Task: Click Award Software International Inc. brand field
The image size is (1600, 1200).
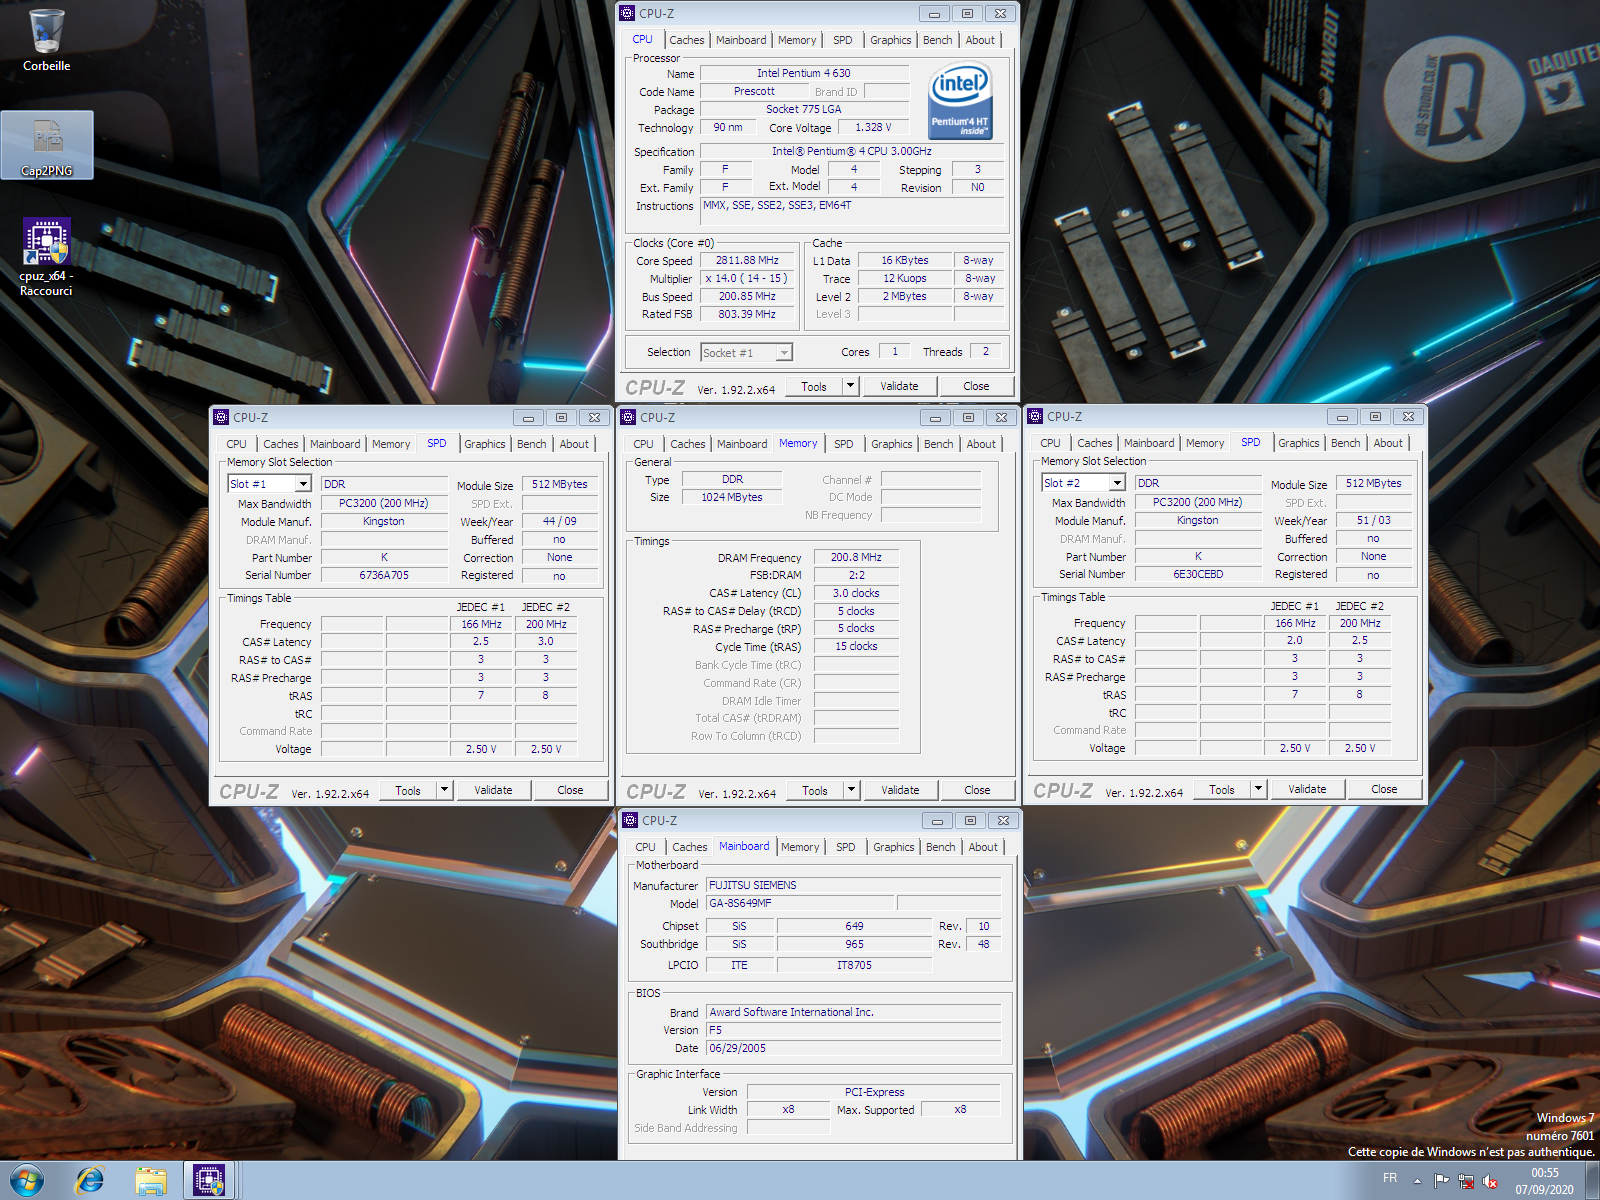Action: point(854,1012)
